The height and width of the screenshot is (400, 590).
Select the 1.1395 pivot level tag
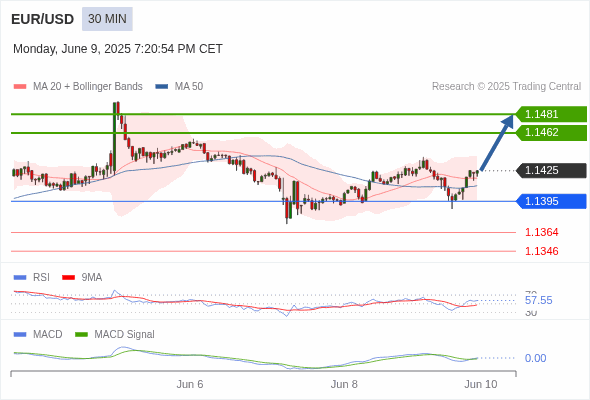point(551,201)
